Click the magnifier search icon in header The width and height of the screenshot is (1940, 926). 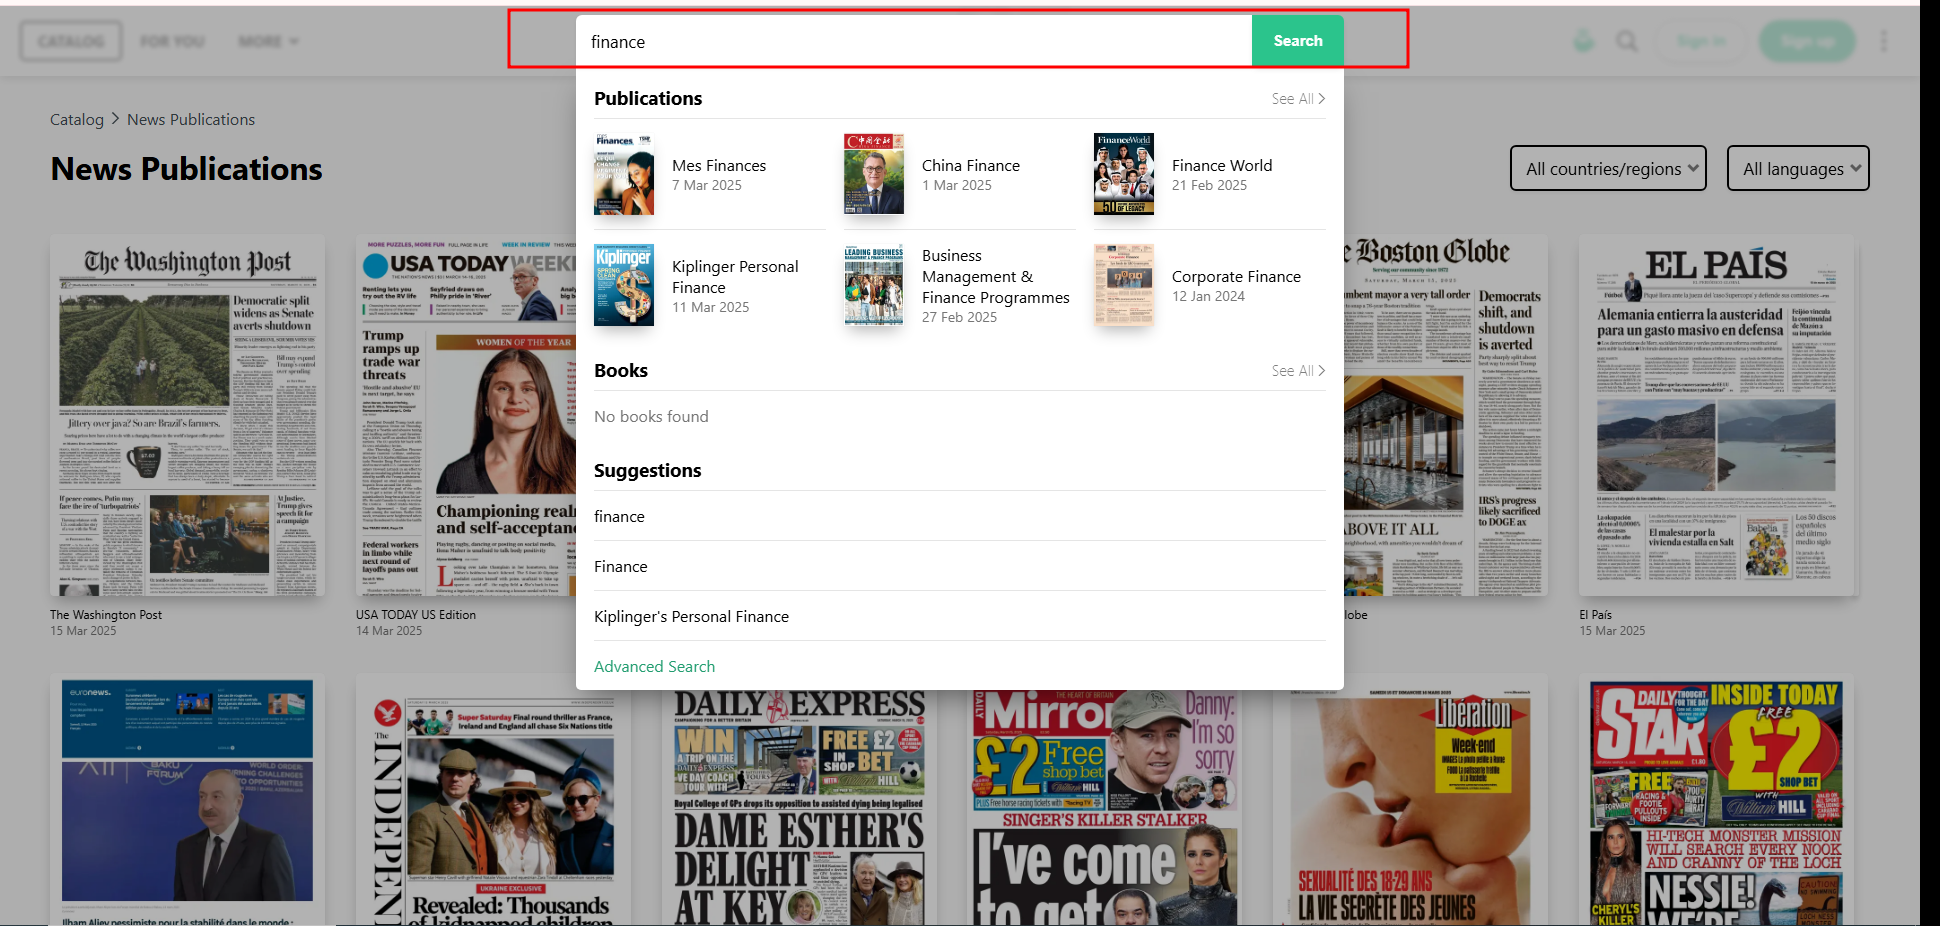[1627, 41]
